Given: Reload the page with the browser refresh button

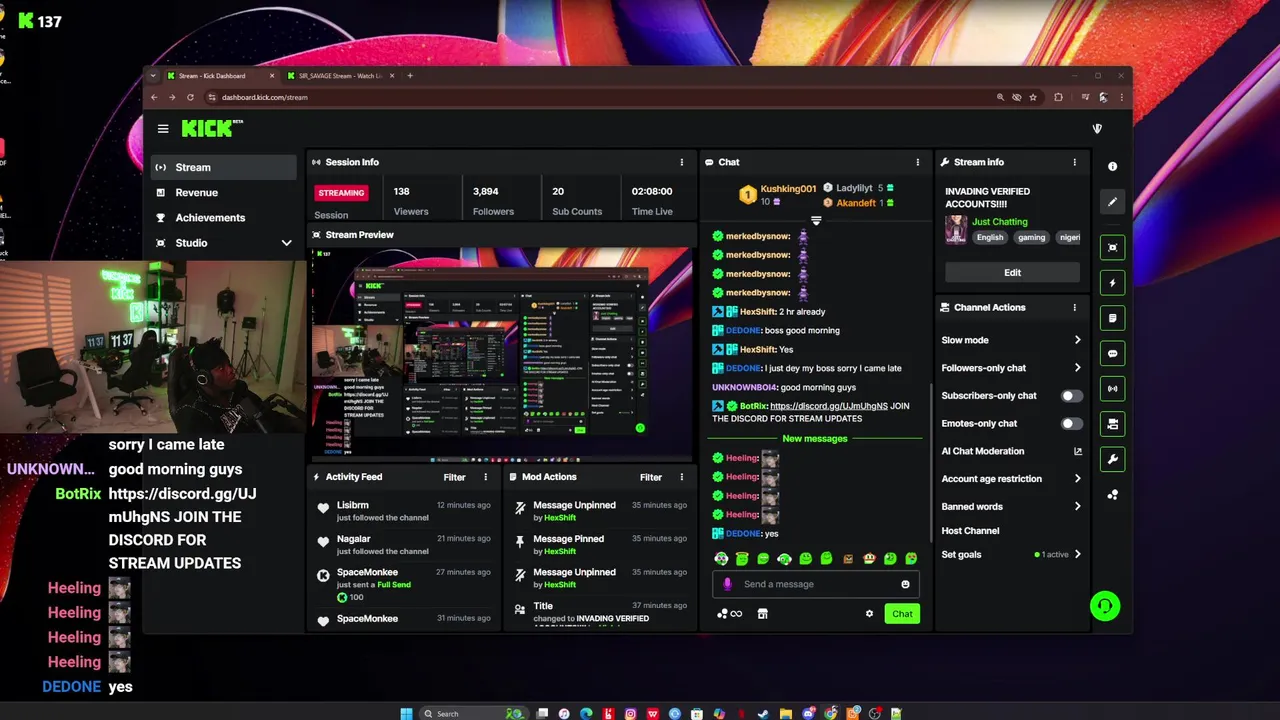Looking at the screenshot, I should click(190, 97).
